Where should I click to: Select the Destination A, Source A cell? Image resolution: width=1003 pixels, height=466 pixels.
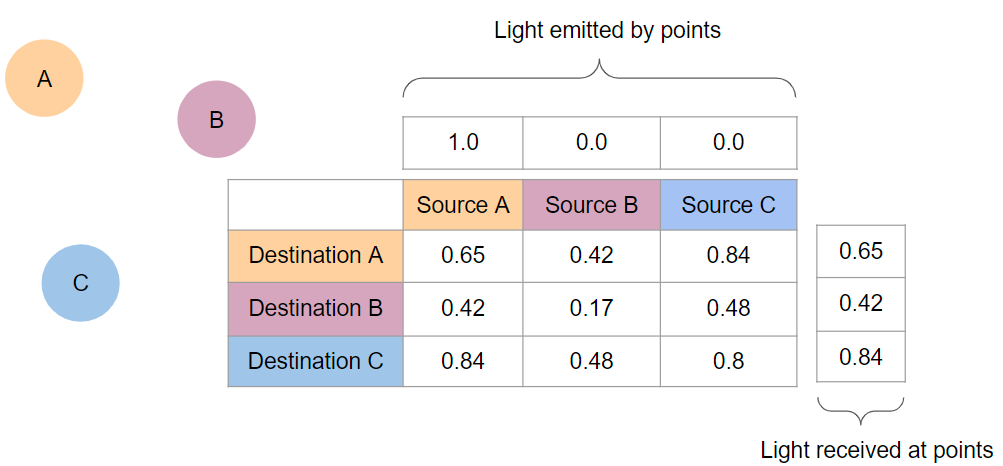463,255
